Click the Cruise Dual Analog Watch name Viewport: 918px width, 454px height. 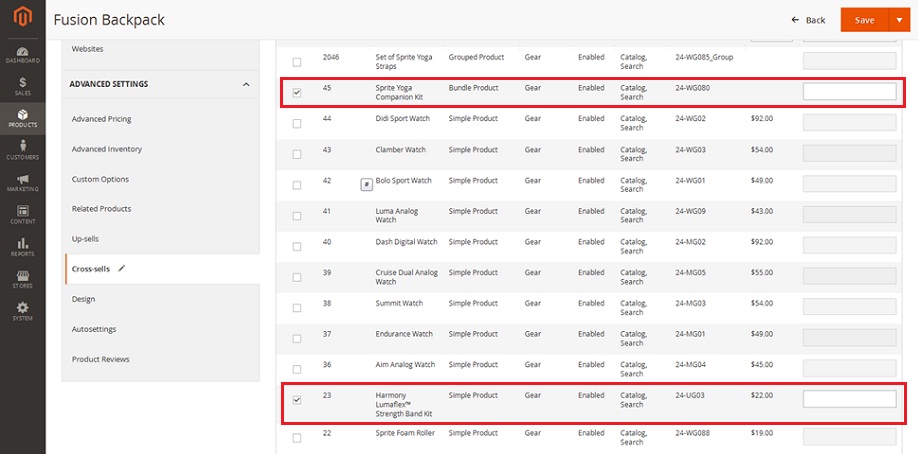point(406,277)
